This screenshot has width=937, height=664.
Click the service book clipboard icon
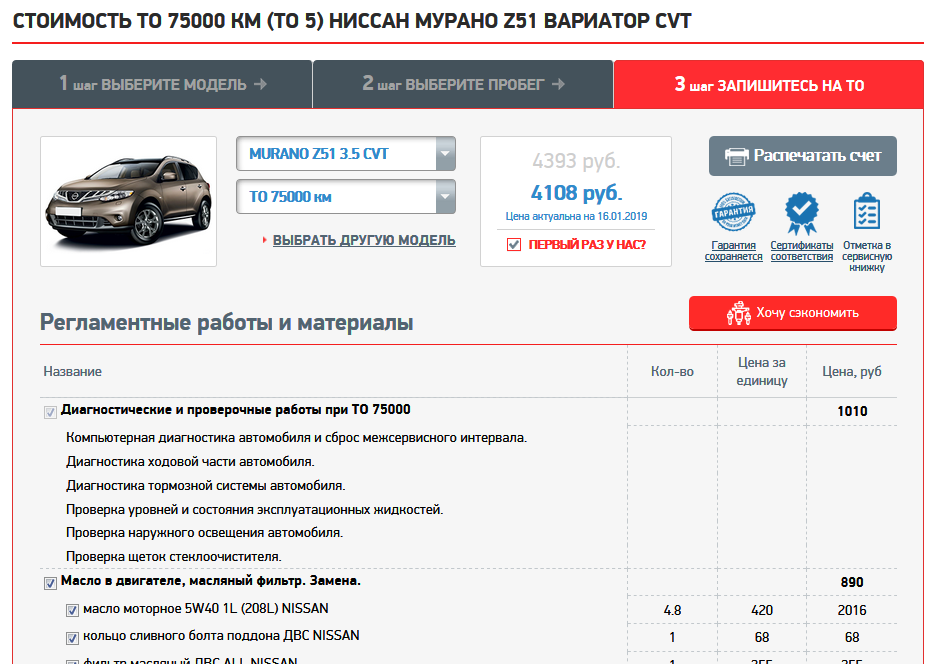point(866,211)
